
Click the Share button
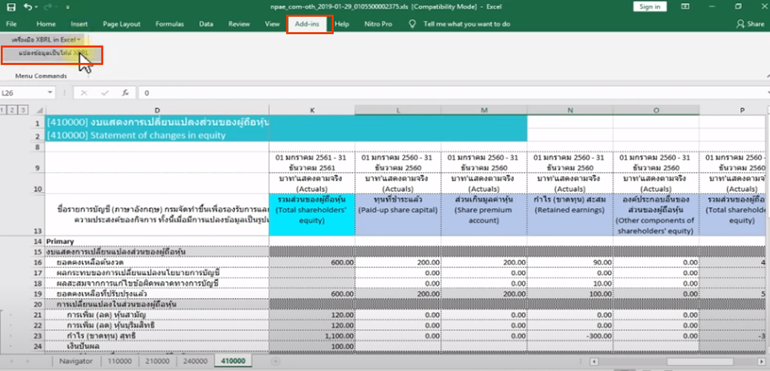(x=750, y=24)
